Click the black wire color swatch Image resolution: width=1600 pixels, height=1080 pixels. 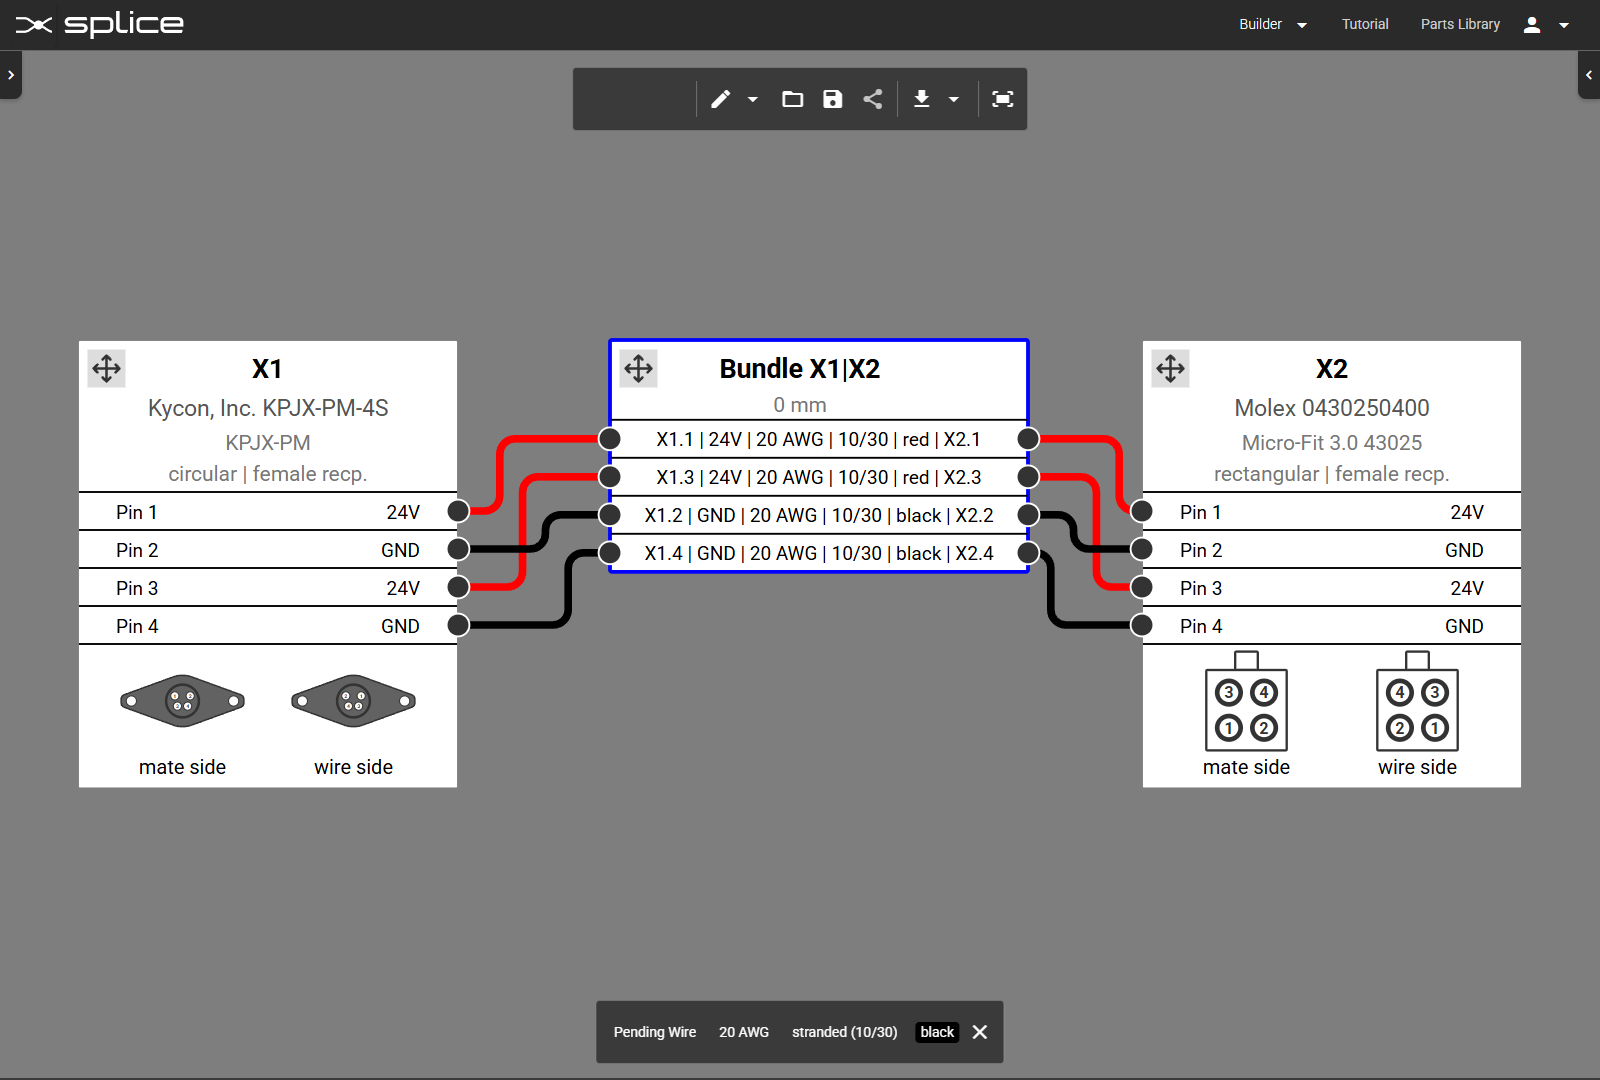[936, 1032]
